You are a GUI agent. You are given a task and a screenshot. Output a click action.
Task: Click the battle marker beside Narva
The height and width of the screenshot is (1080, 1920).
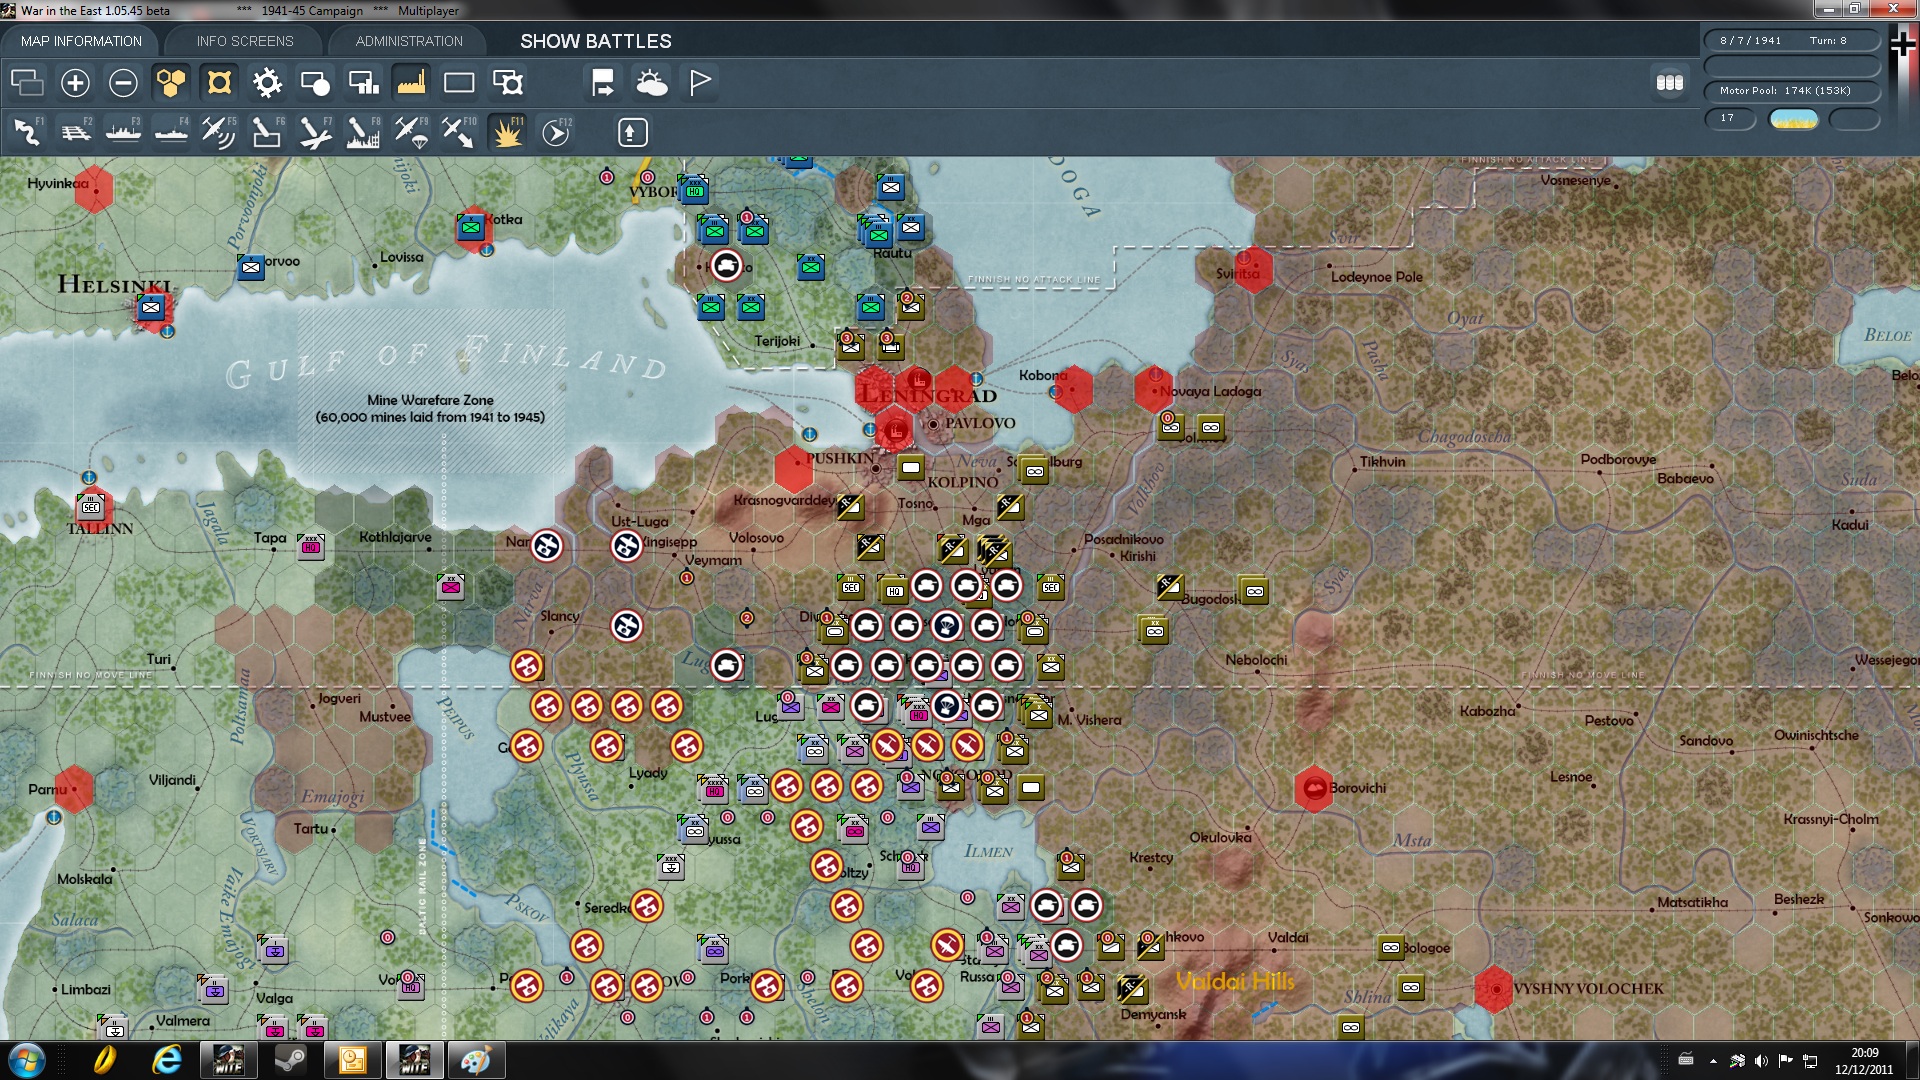click(546, 546)
